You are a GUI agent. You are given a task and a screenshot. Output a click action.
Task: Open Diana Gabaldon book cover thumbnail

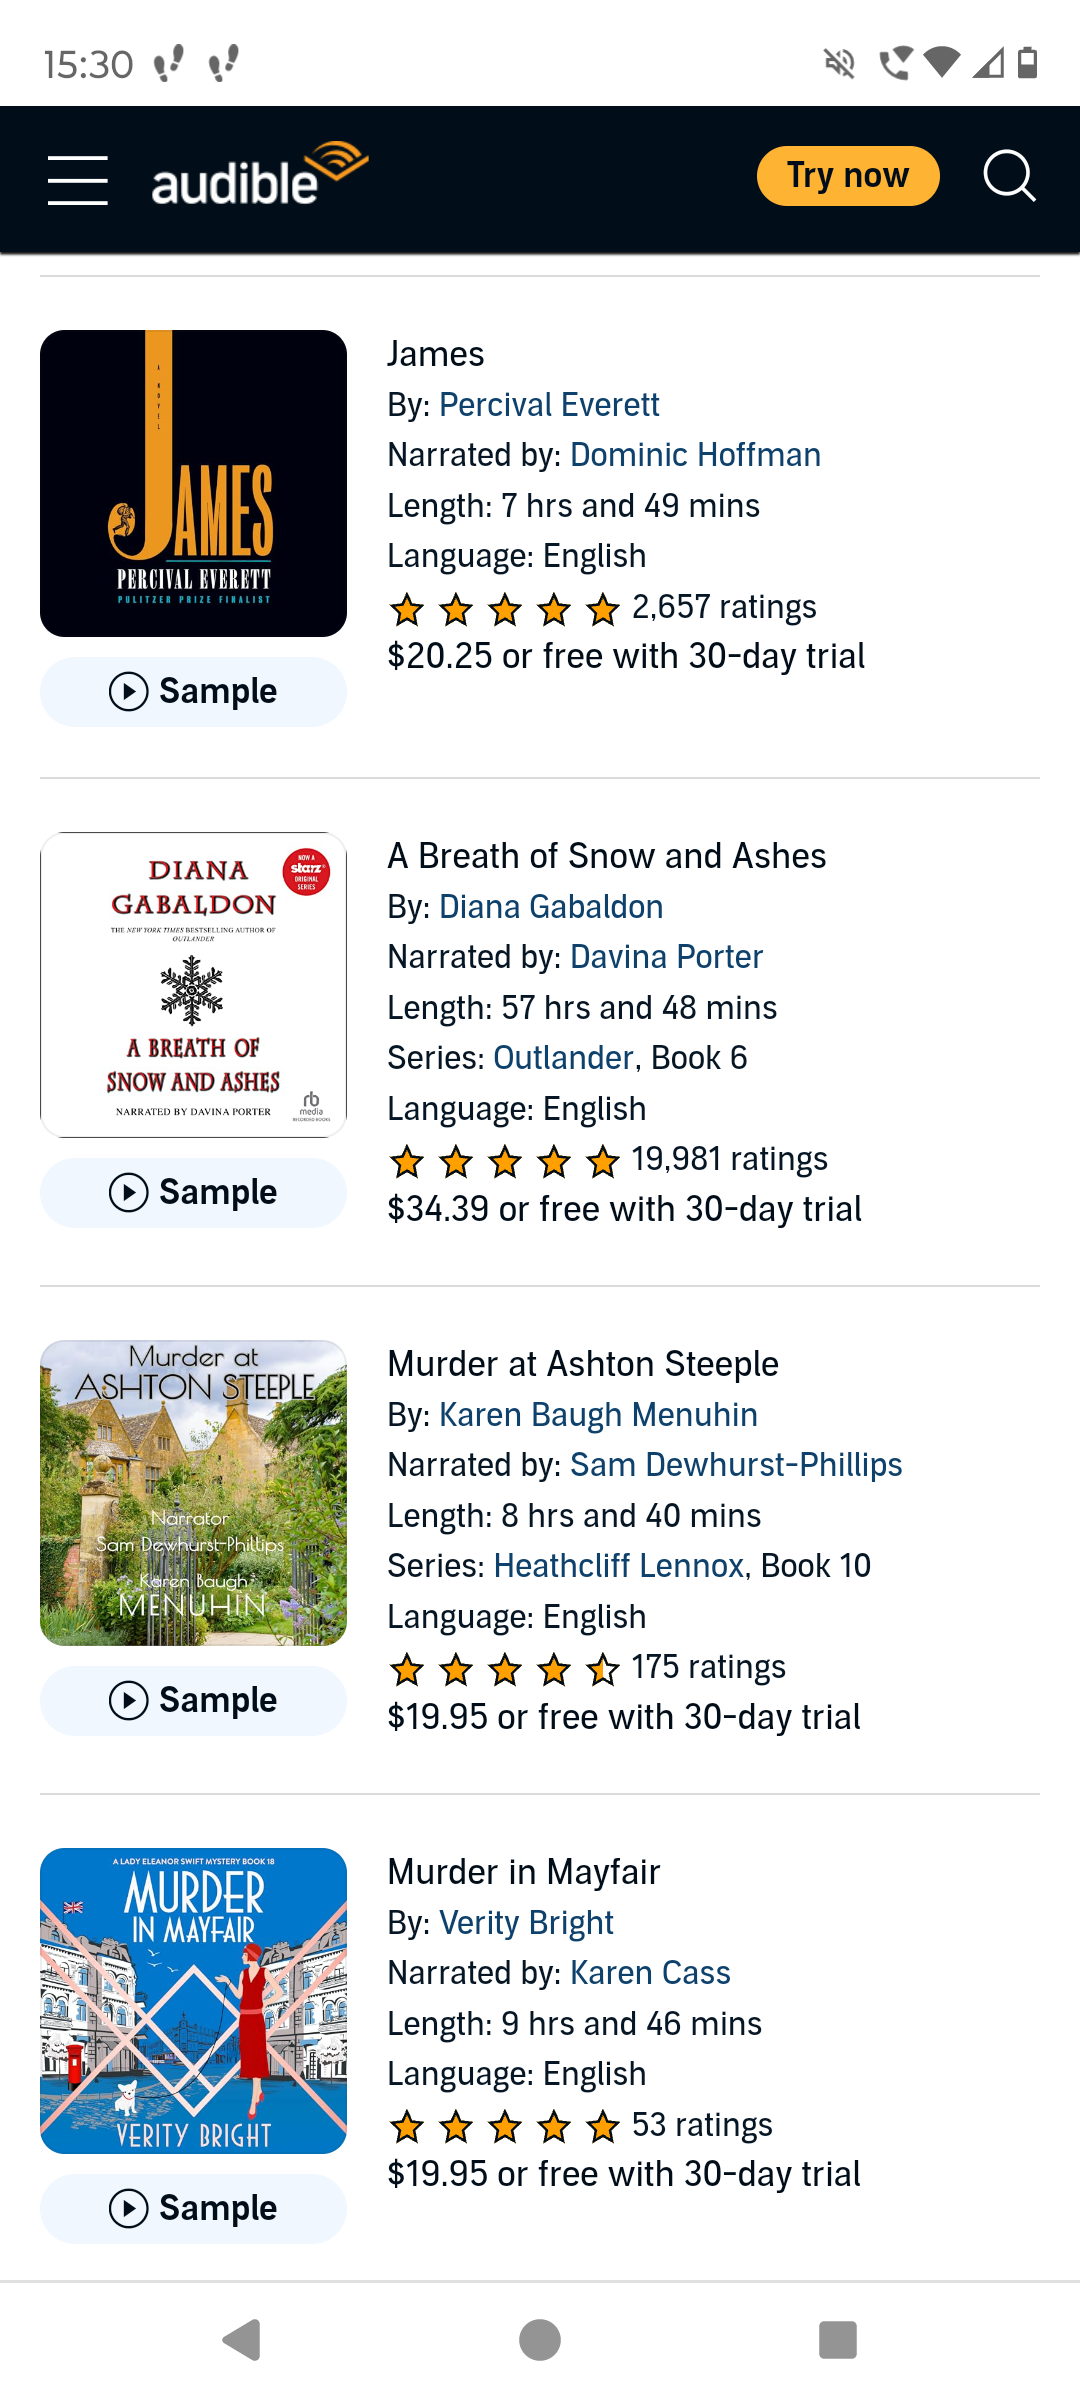point(193,985)
